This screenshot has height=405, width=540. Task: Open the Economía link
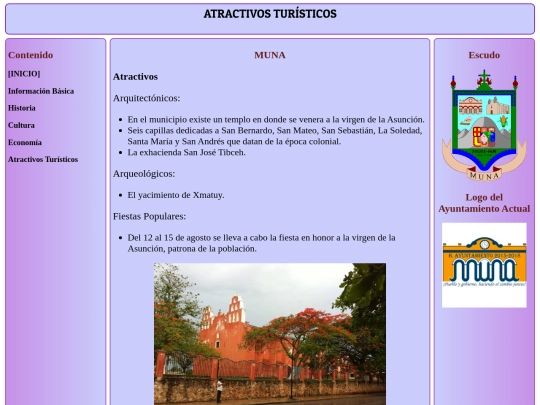pyautogui.click(x=25, y=142)
